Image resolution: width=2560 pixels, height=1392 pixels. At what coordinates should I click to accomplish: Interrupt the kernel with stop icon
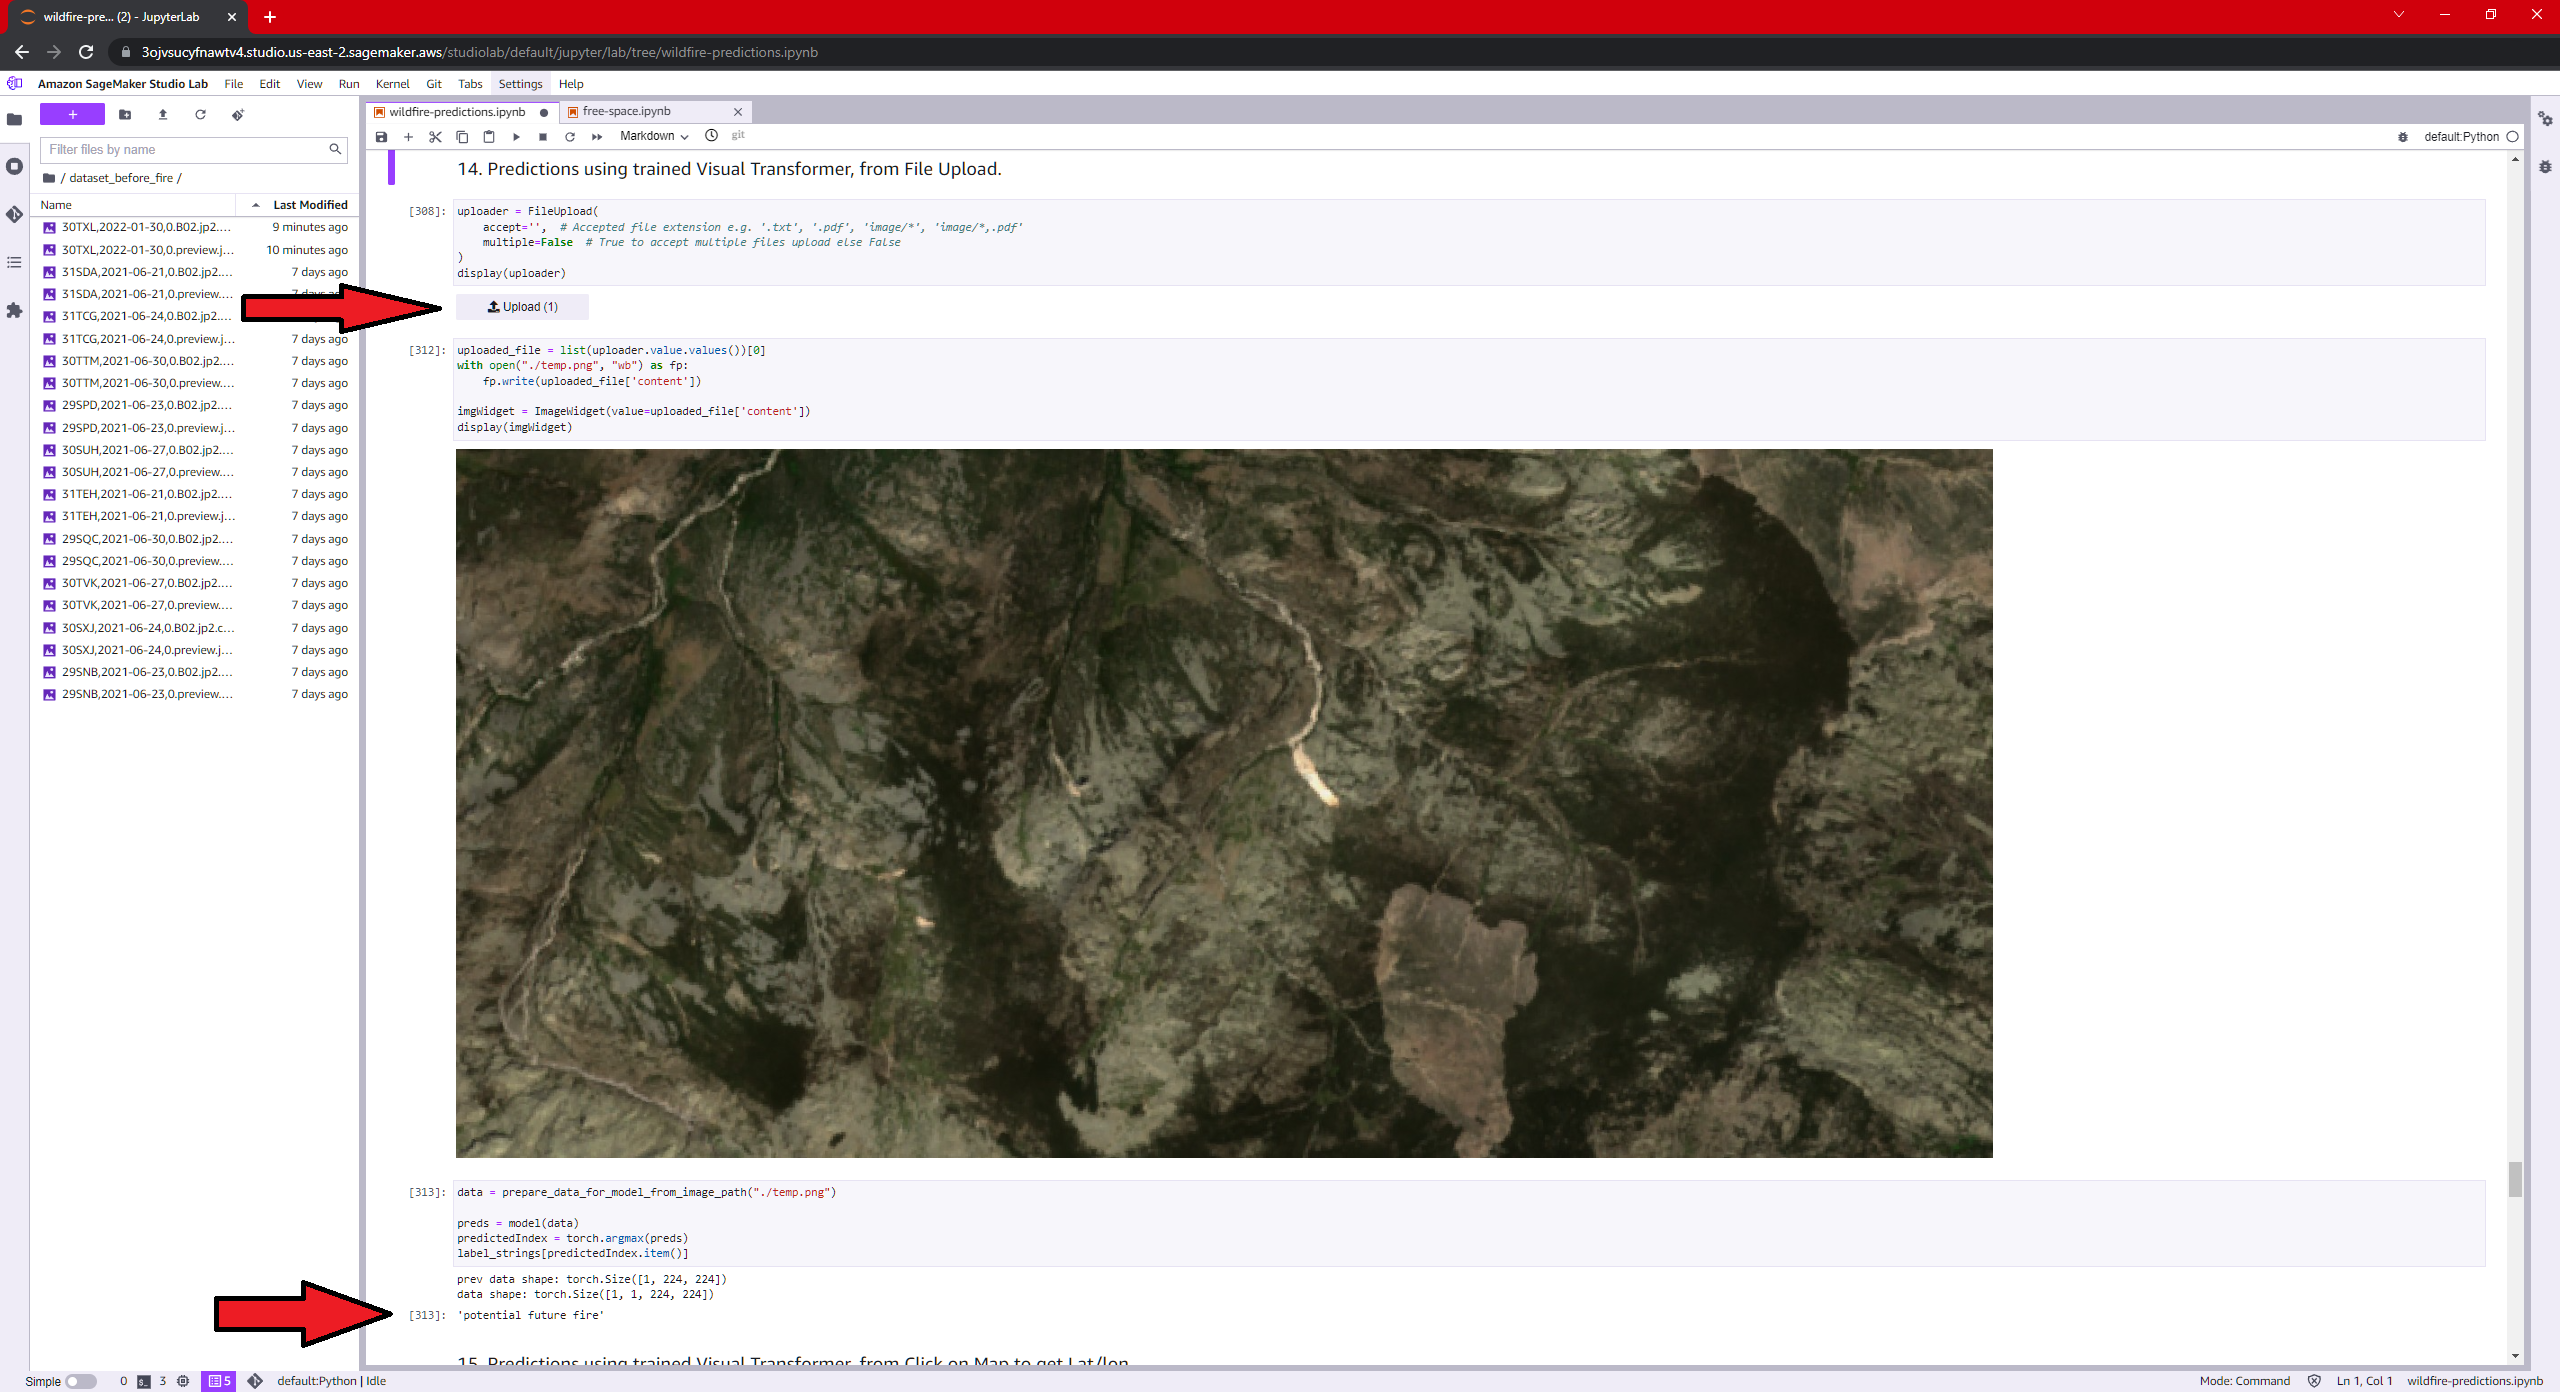point(543,137)
